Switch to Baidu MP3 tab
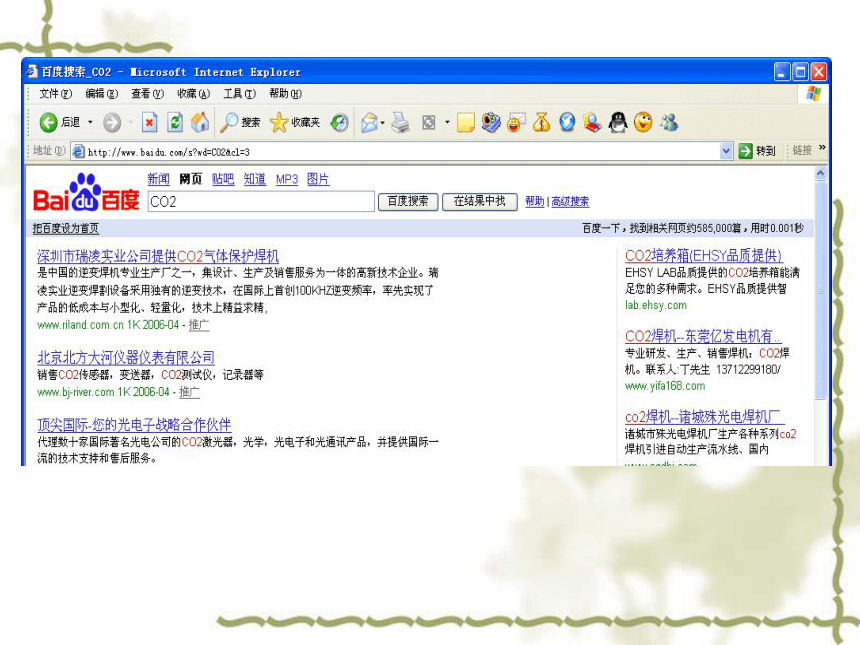The width and height of the screenshot is (860, 645). tap(287, 179)
